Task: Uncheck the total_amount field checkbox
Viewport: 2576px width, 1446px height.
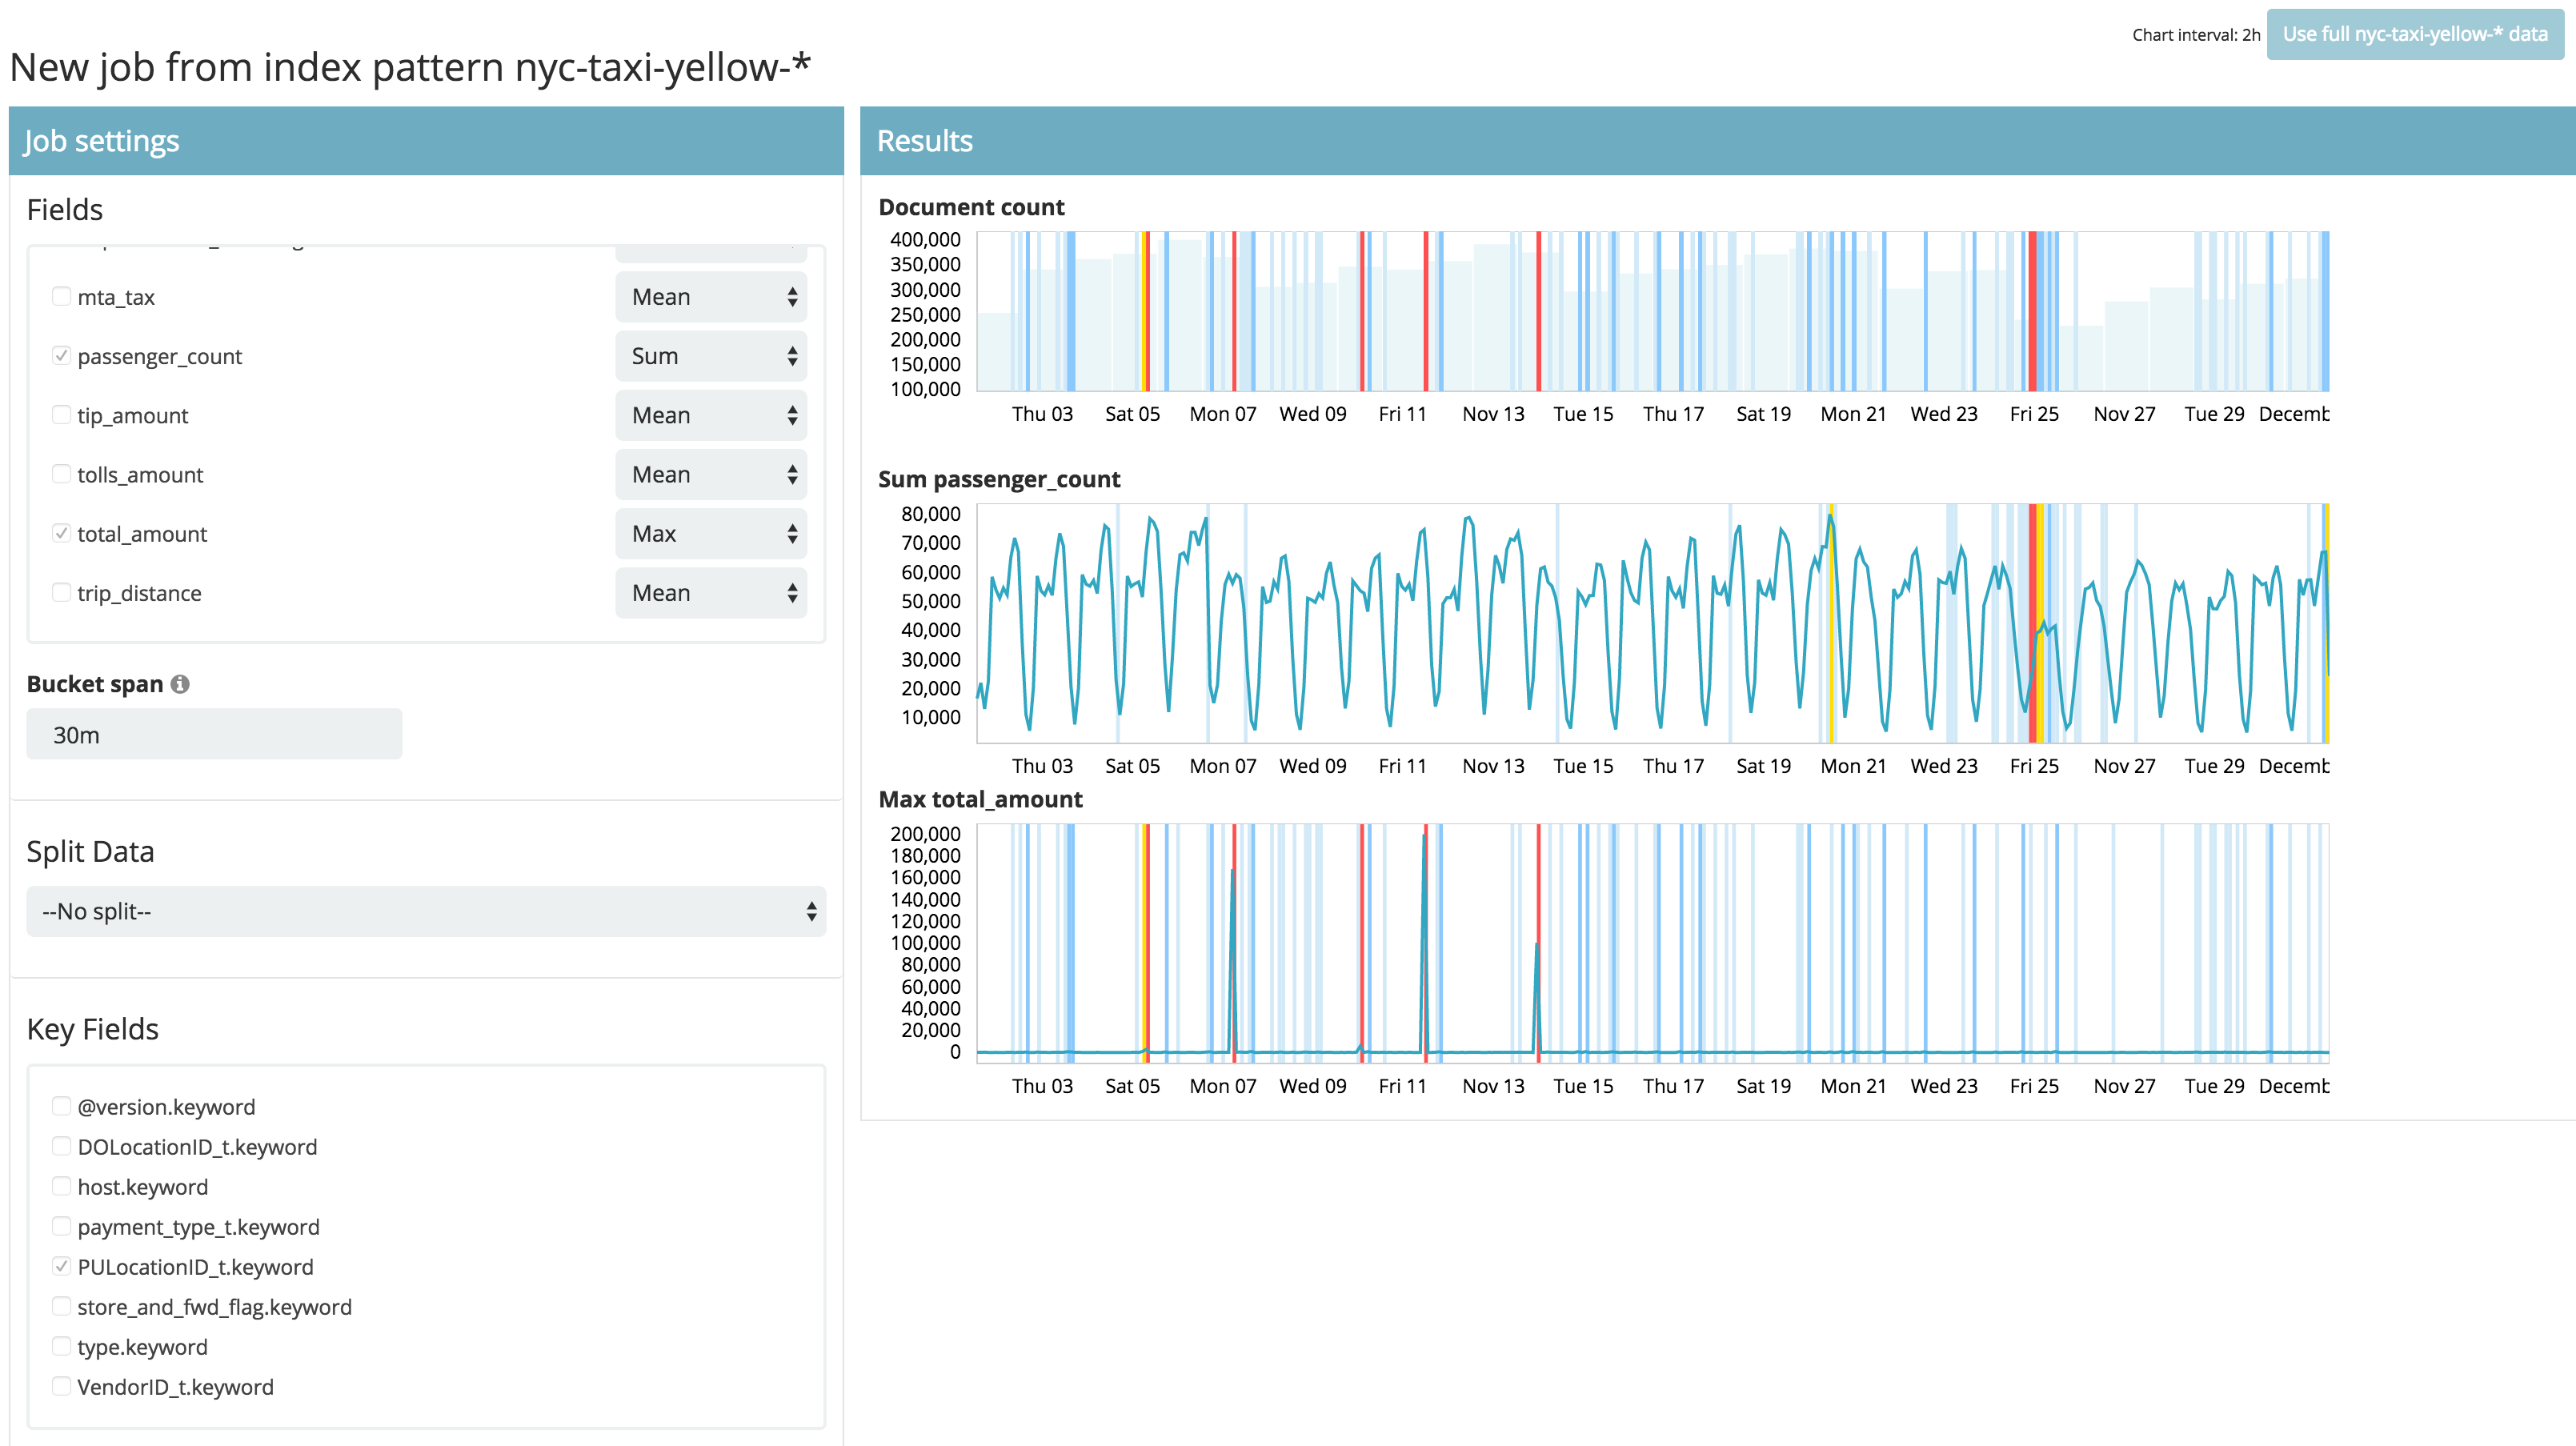Action: (x=62, y=533)
